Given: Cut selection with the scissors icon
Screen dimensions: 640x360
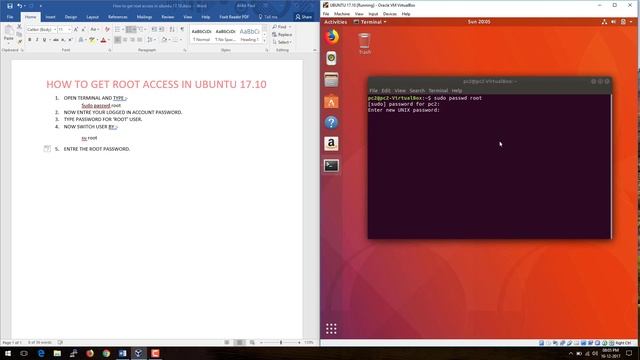Looking at the screenshot, I should pos(19,27).
